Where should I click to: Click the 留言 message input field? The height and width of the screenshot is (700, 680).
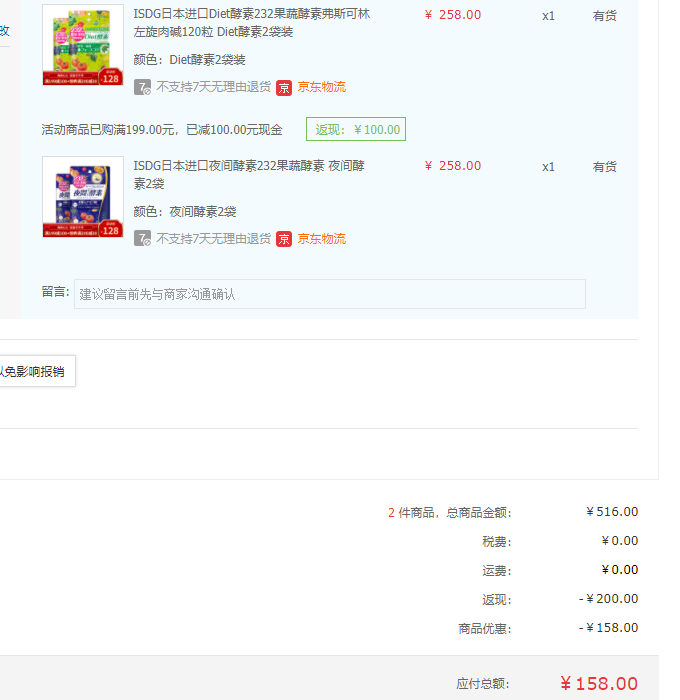point(330,294)
